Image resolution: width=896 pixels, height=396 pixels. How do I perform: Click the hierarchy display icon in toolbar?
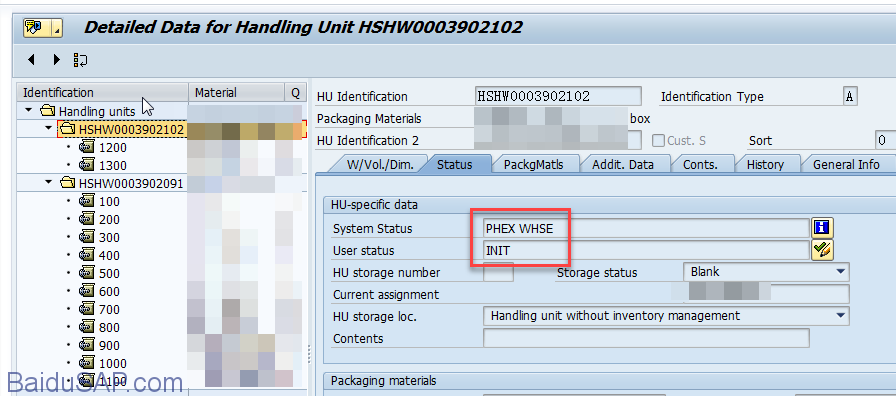[81, 60]
